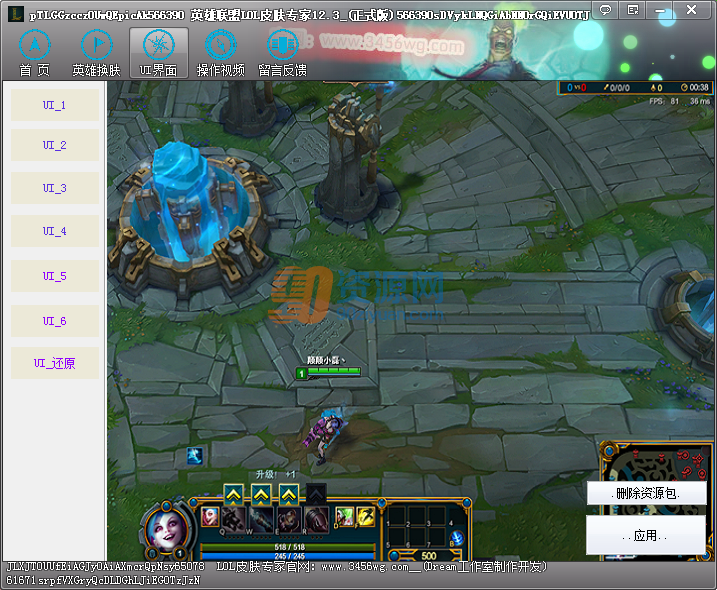The image size is (717, 590).
Task: Click the W ability icon in preview
Action: 261,519
